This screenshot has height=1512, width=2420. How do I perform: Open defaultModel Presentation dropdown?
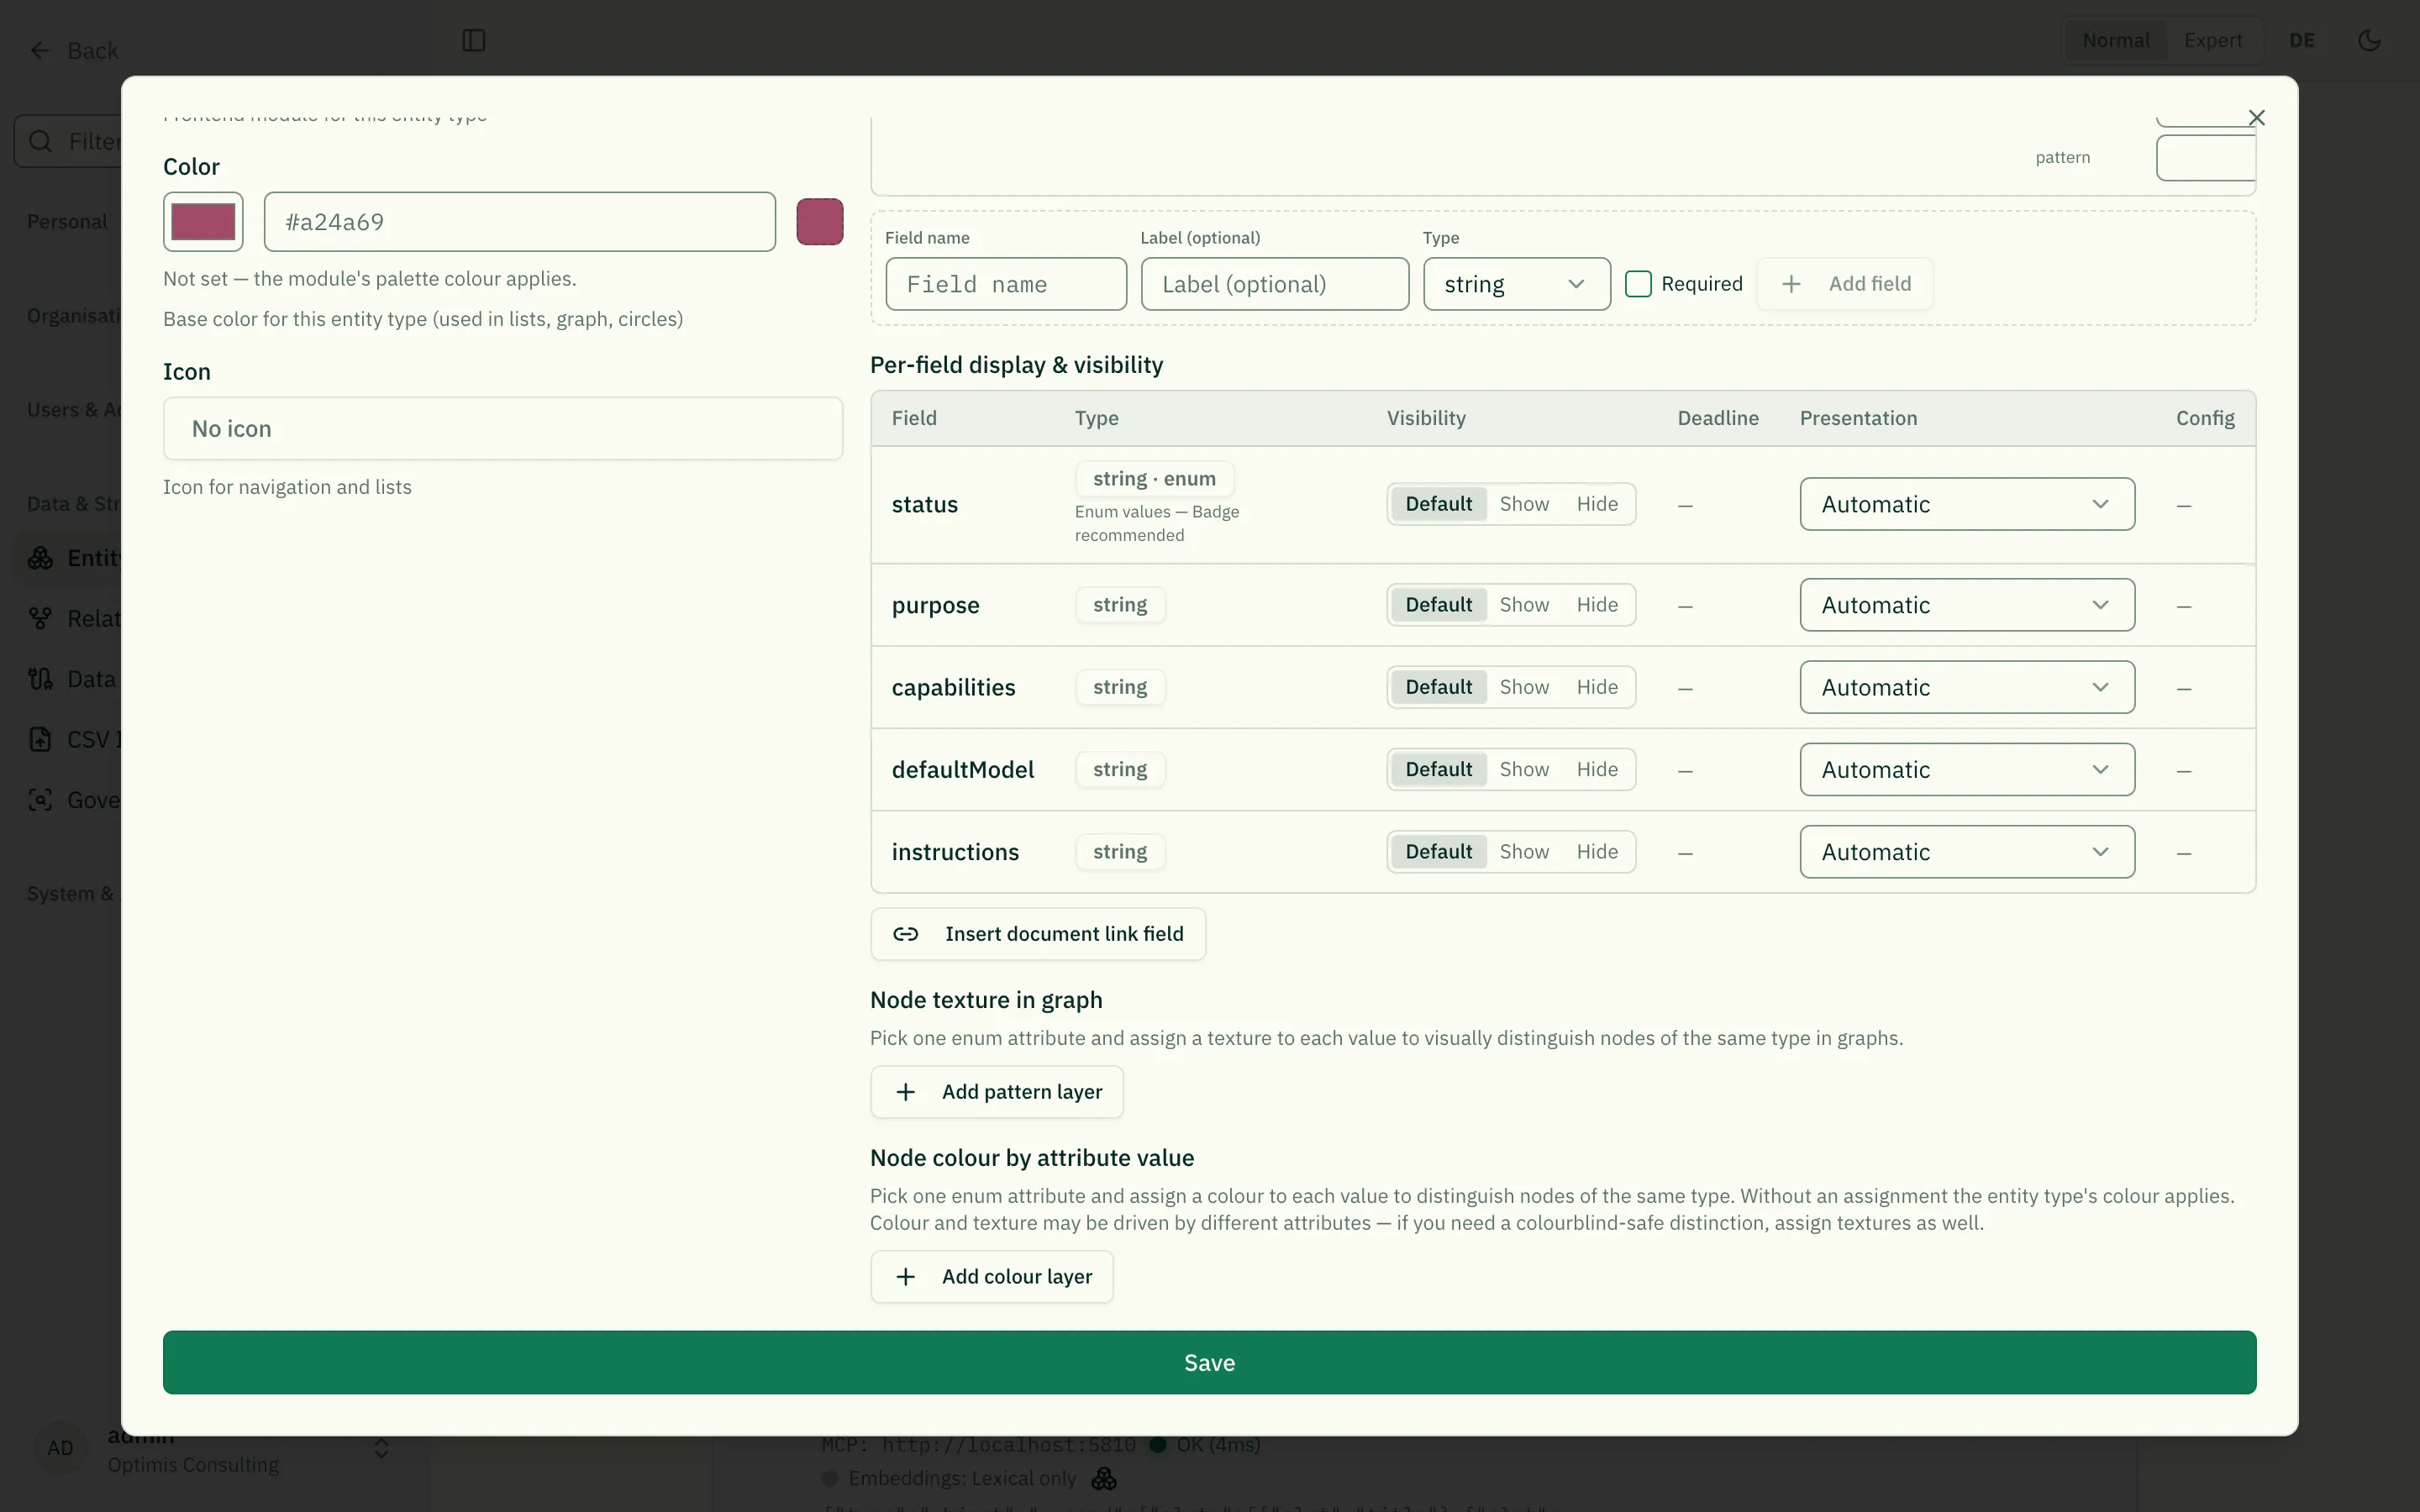tap(1967, 769)
